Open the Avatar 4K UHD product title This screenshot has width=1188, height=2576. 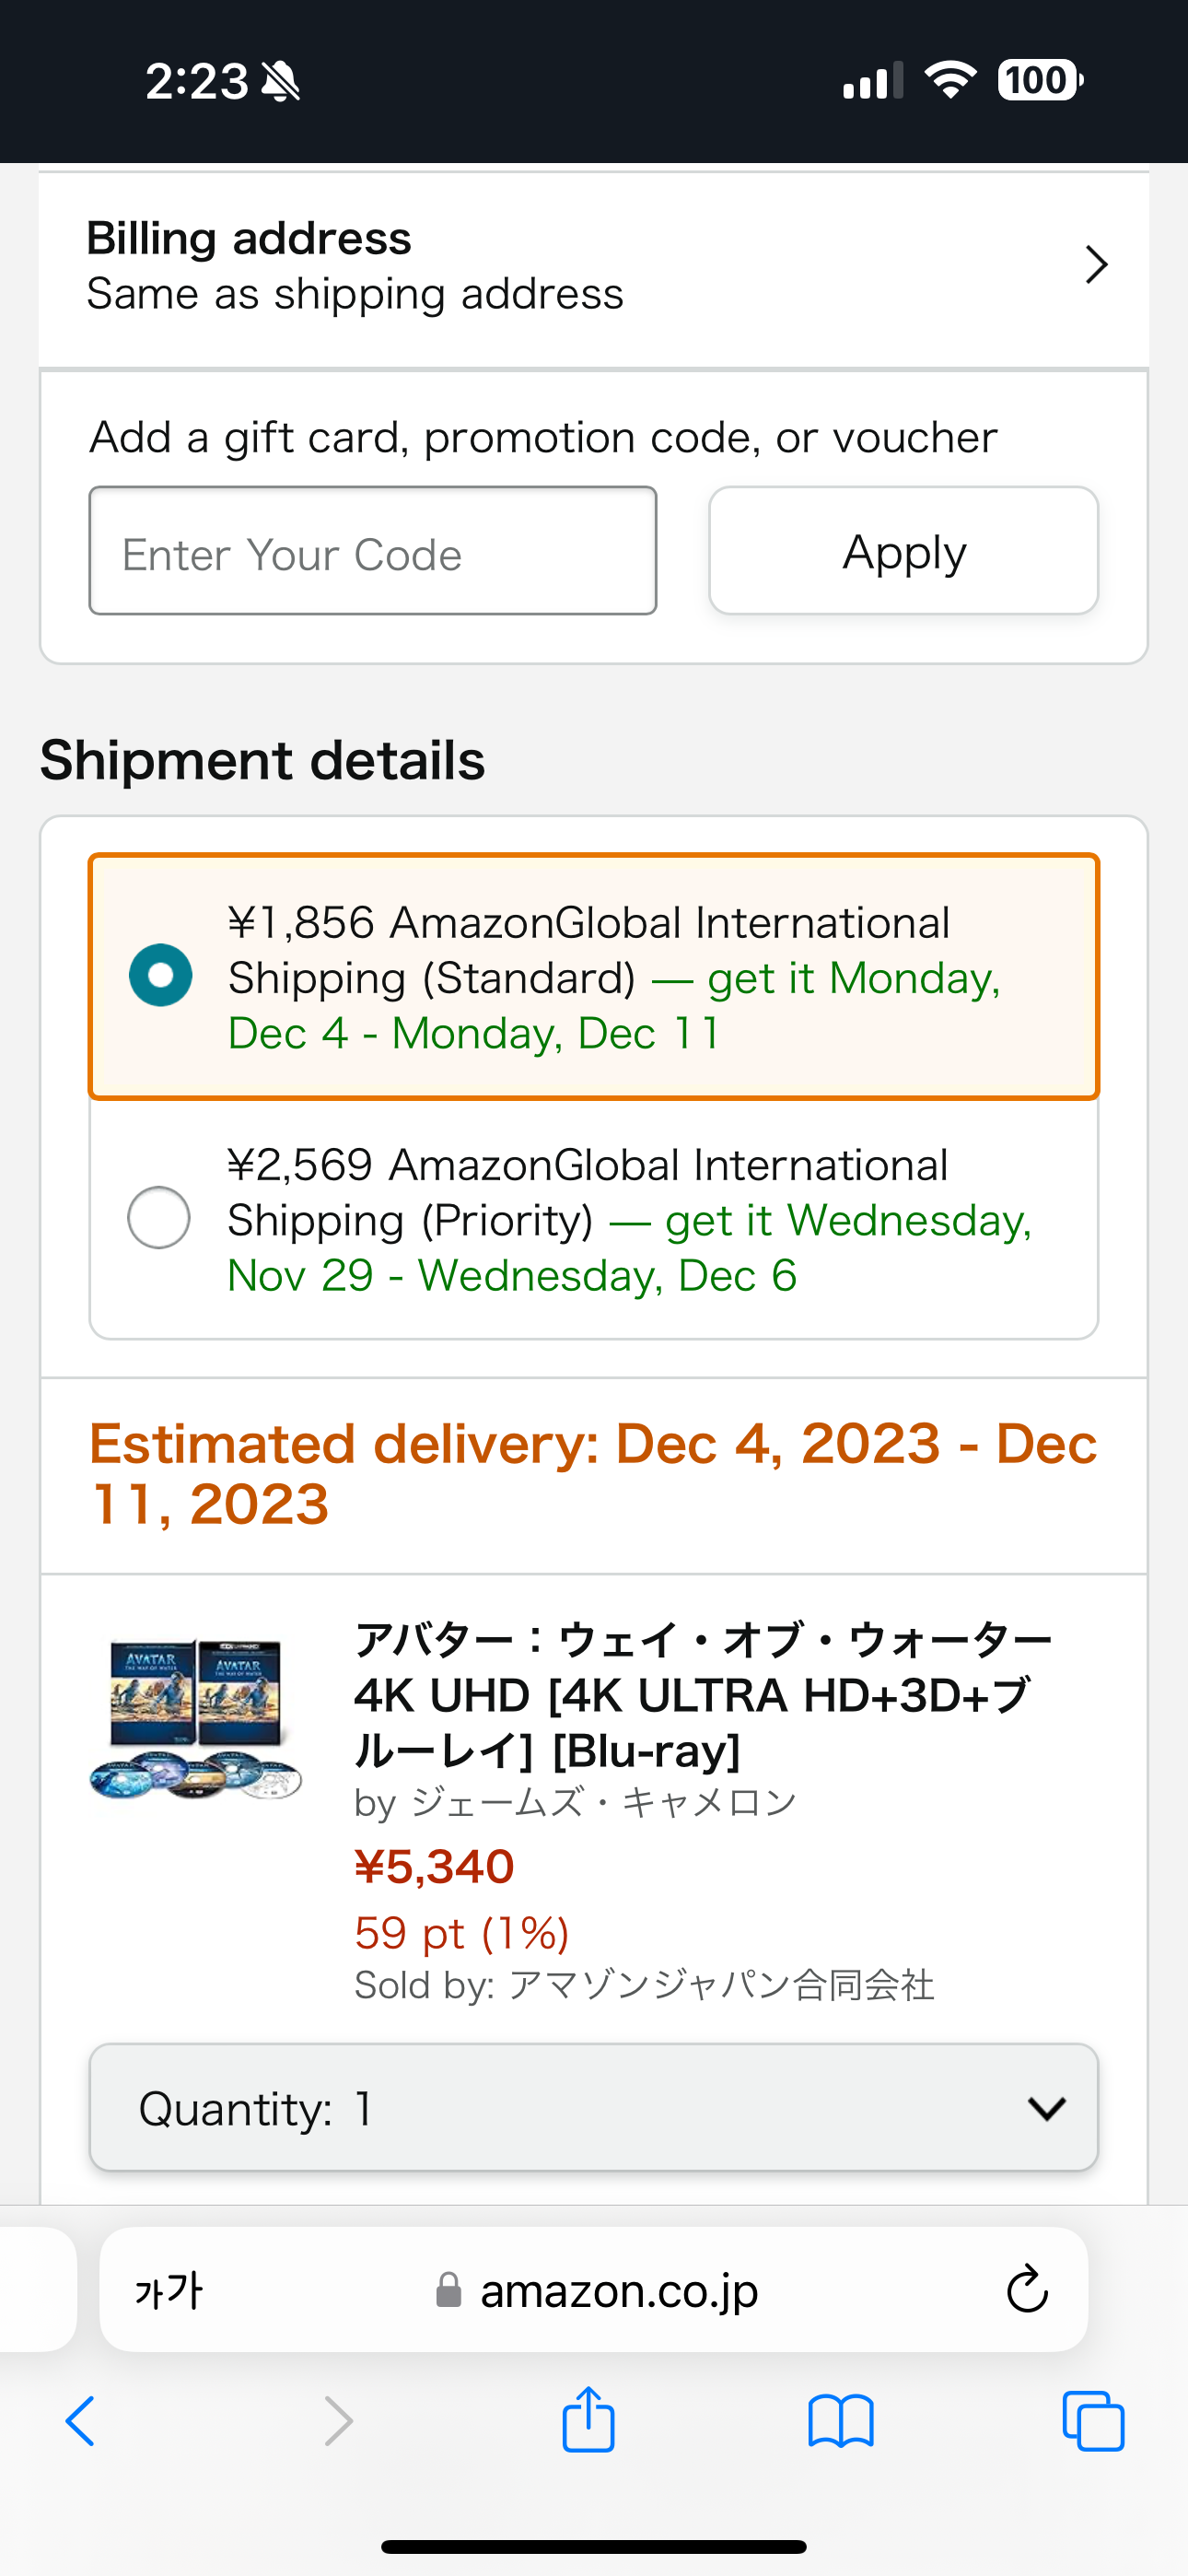click(700, 1695)
